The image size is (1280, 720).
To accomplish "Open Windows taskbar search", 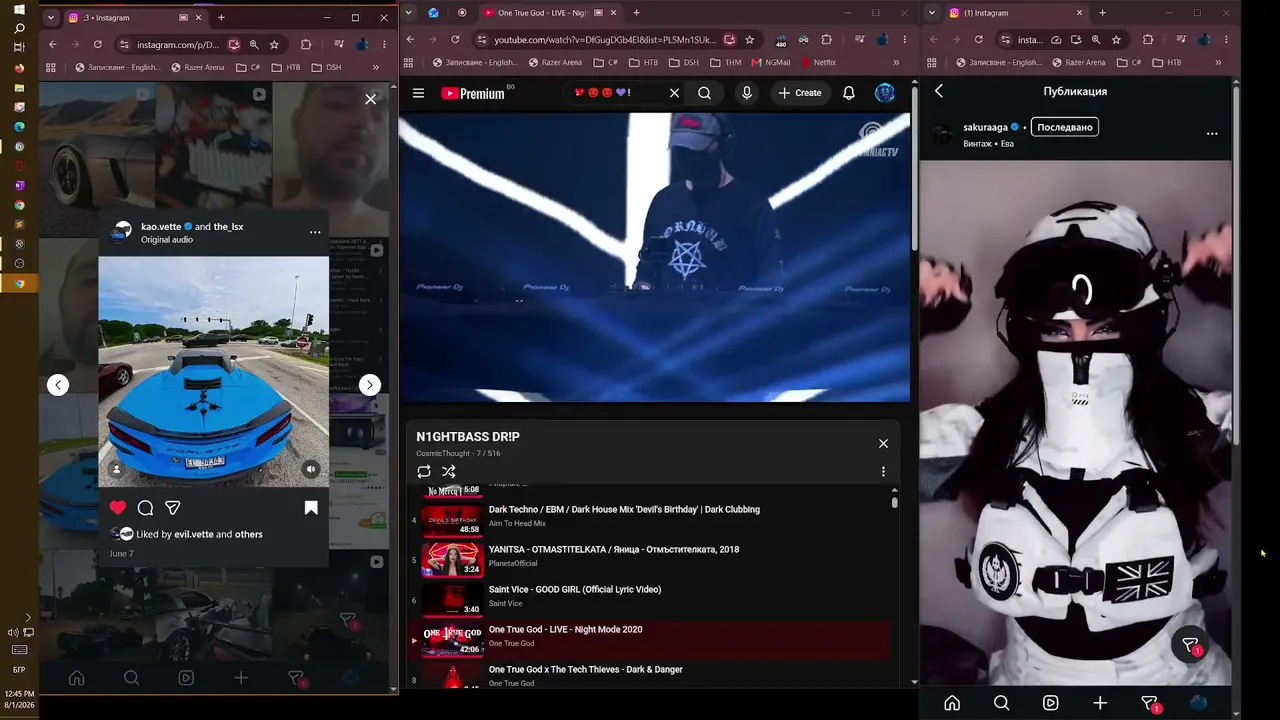I will [19, 28].
